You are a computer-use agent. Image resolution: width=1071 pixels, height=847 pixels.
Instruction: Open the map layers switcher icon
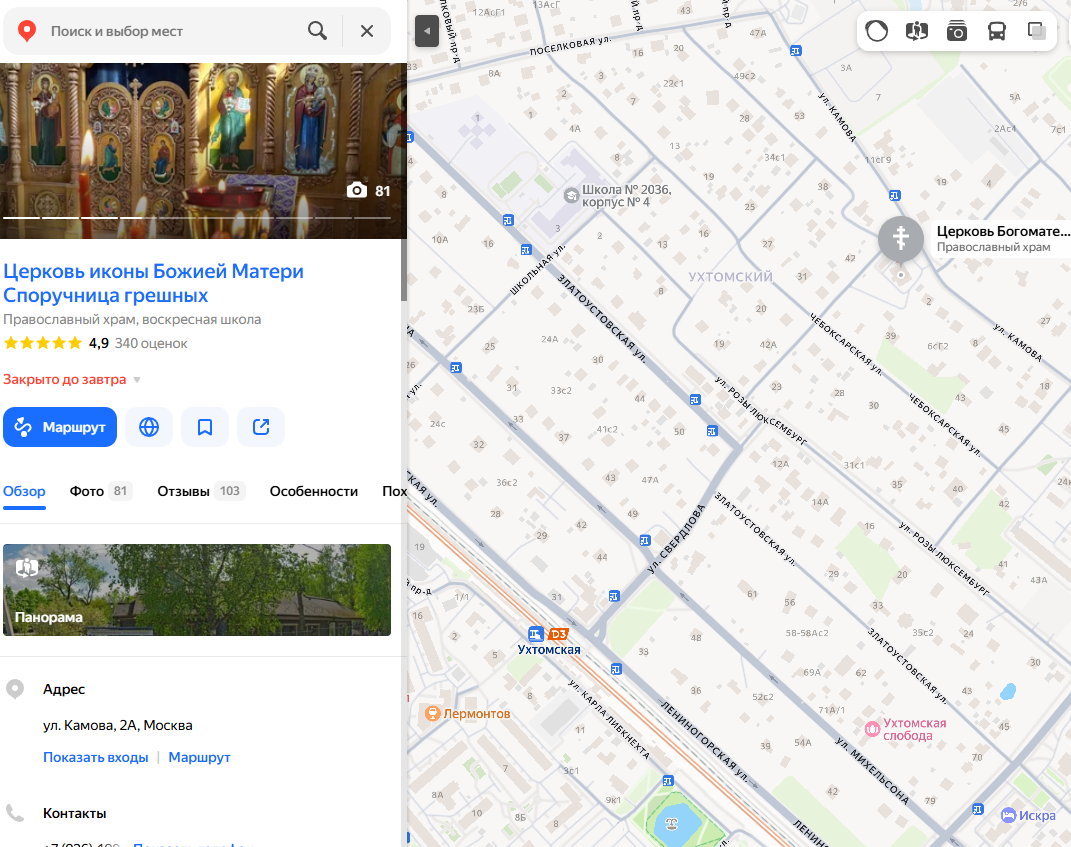(1036, 31)
